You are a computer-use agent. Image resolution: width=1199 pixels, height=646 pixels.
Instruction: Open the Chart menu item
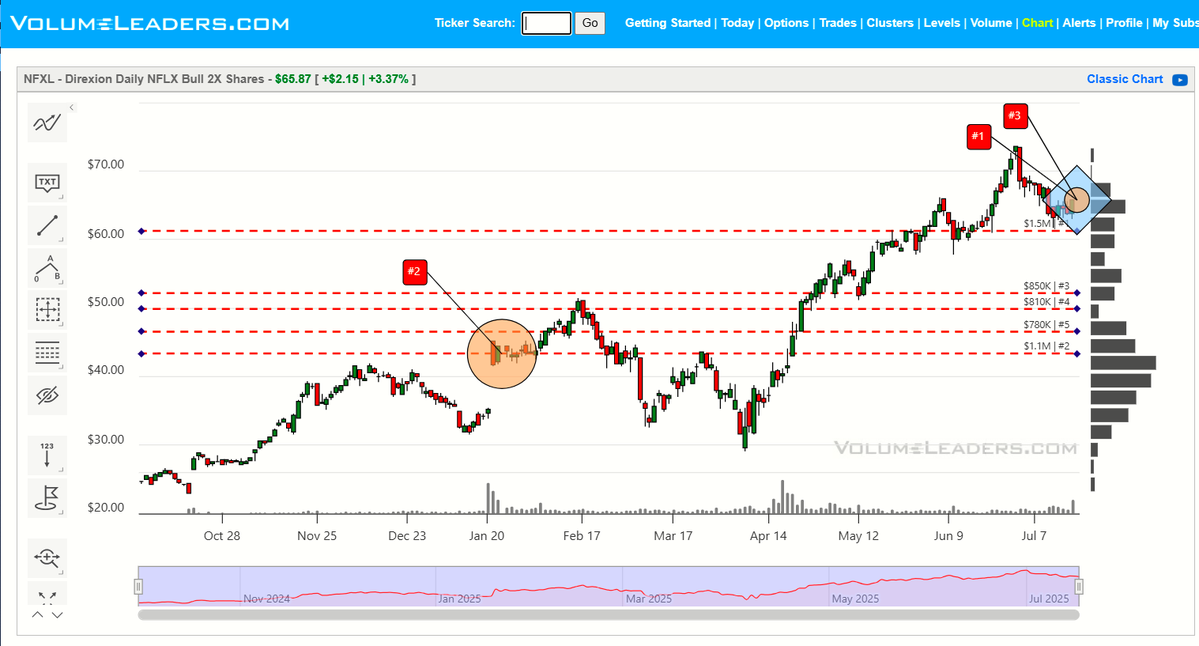tap(1037, 23)
